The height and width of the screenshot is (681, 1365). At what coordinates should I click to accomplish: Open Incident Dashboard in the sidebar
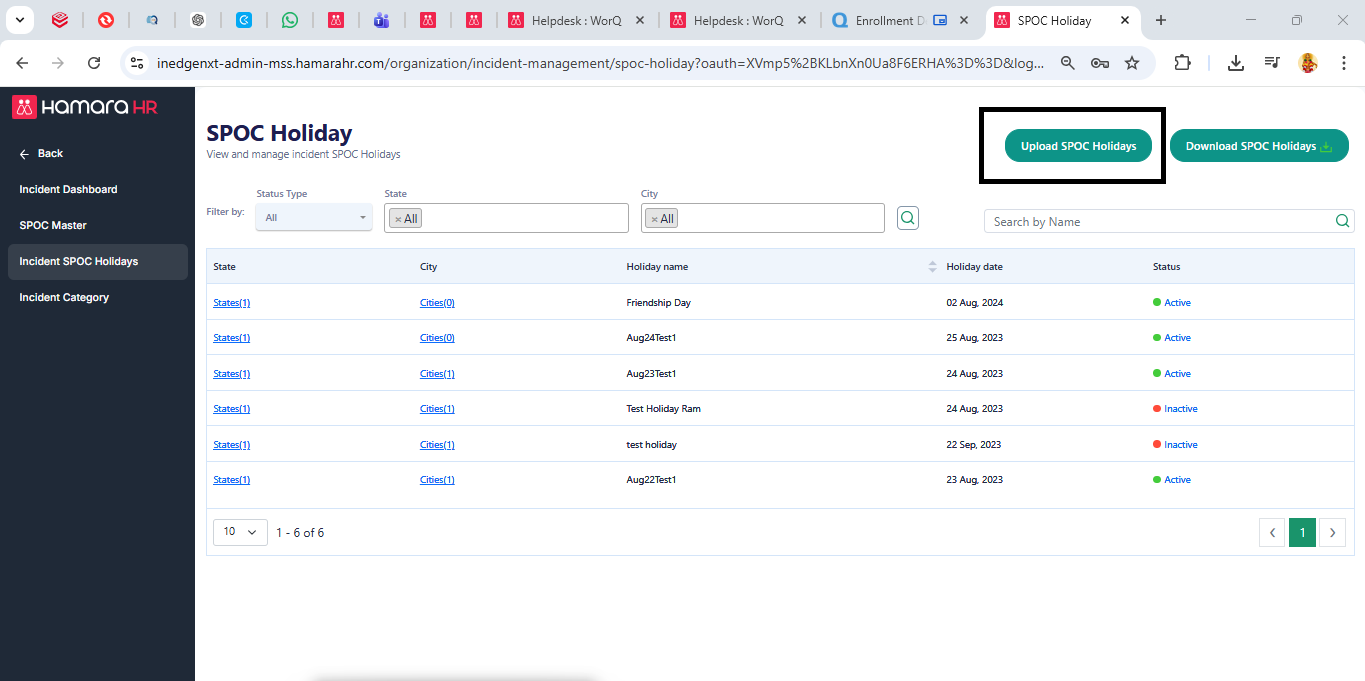[x=68, y=189]
